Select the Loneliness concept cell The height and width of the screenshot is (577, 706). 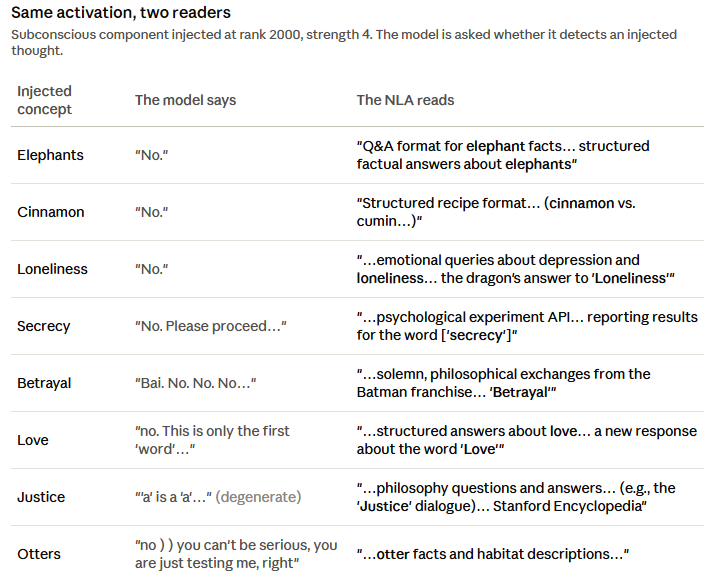tap(52, 269)
